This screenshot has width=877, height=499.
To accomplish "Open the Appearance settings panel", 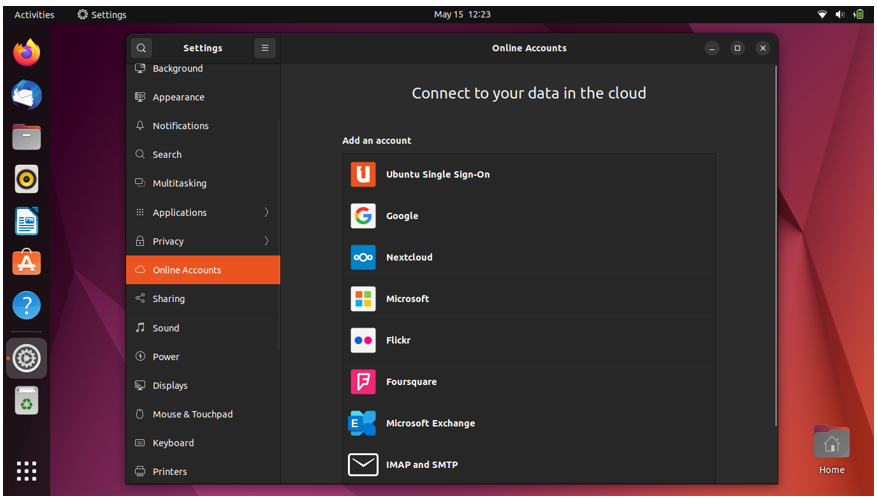I will point(203,97).
